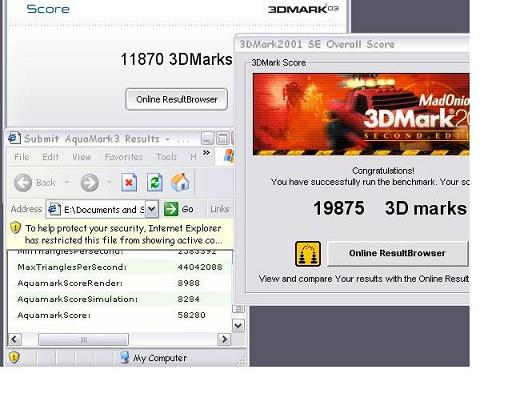
Task: Minimize the AquaMark3 Results window
Action: click(207, 138)
